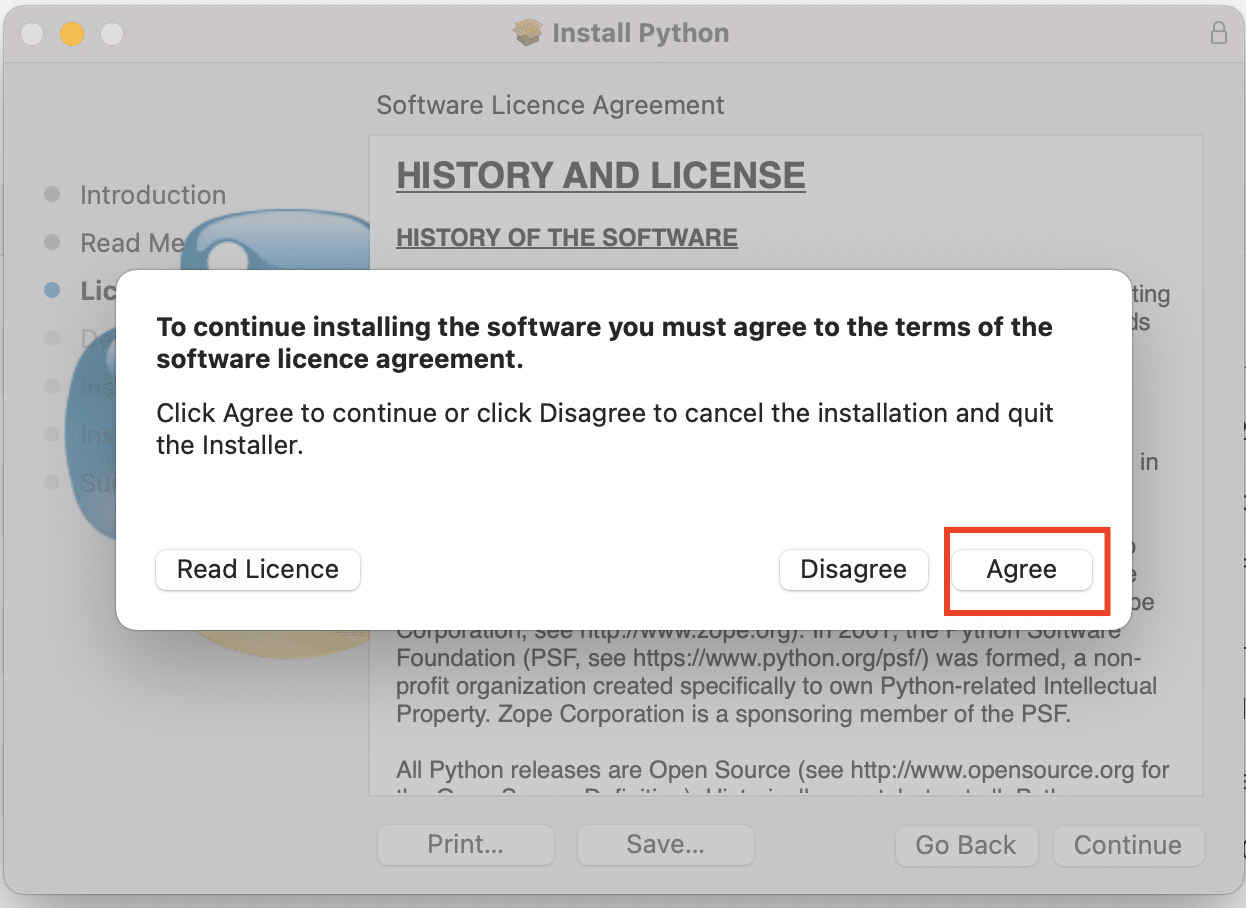The image size is (1246, 908).
Task: Click the Install Python window title
Action: tap(641, 33)
